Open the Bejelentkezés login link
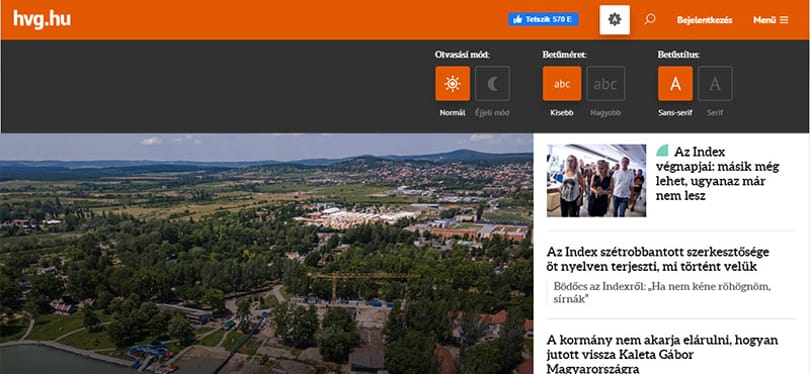This screenshot has width=810, height=374. point(705,20)
